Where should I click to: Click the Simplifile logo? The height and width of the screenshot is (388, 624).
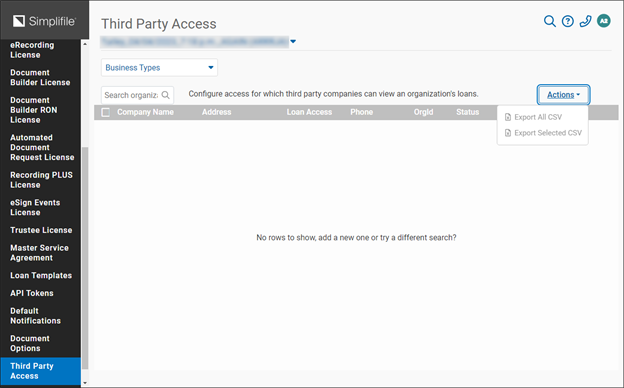click(44, 21)
